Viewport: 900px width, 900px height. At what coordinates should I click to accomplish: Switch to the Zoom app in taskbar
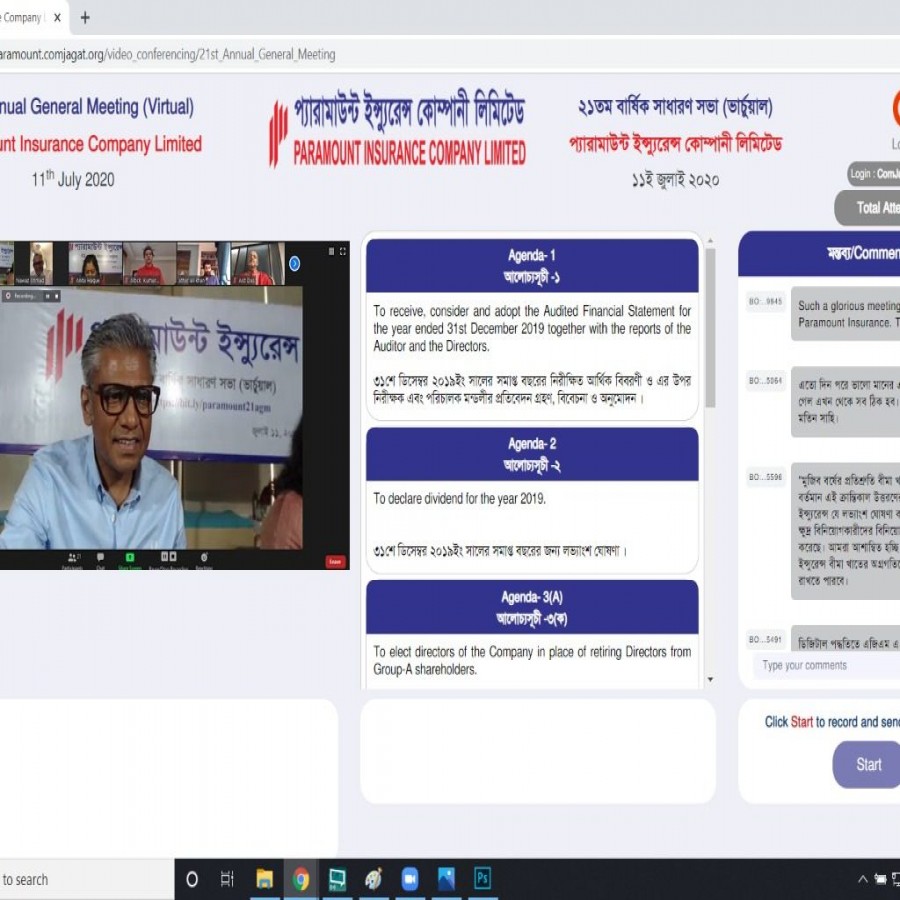409,879
